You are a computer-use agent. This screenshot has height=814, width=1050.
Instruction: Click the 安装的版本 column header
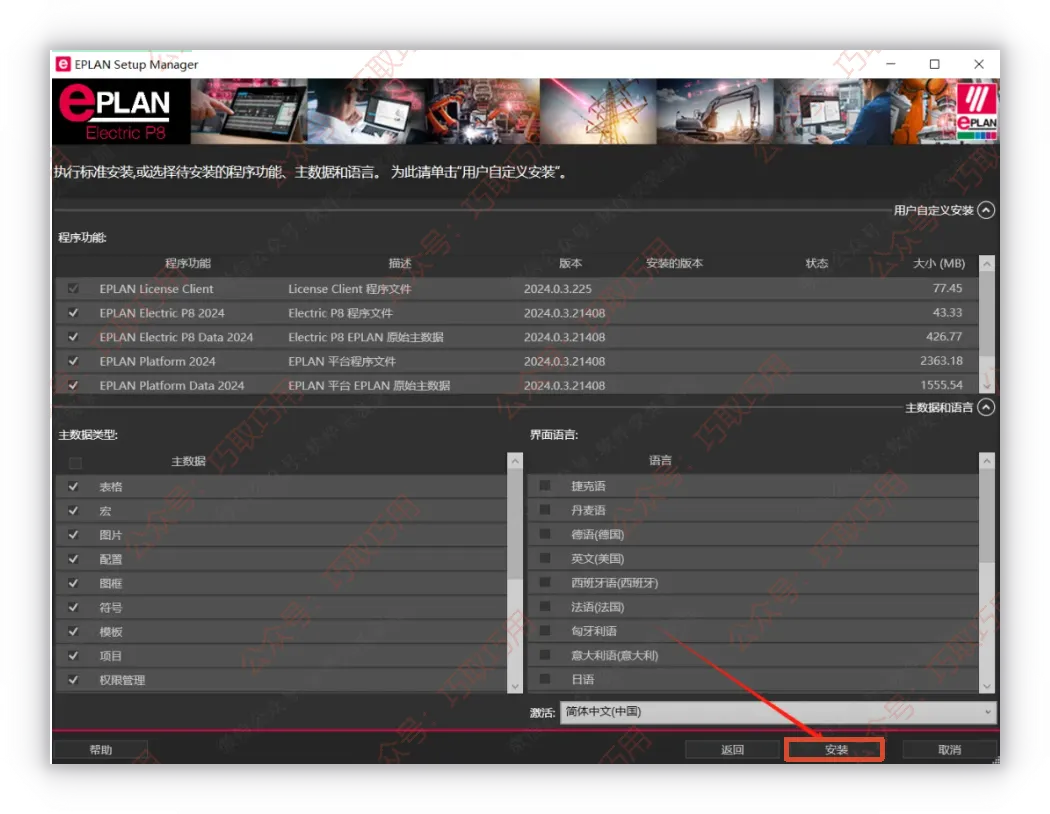click(x=674, y=263)
